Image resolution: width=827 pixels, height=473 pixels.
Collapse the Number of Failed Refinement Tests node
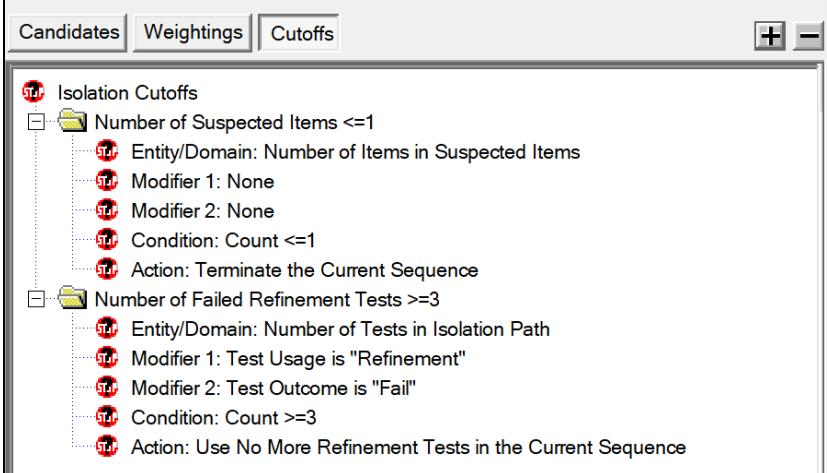coord(36,299)
